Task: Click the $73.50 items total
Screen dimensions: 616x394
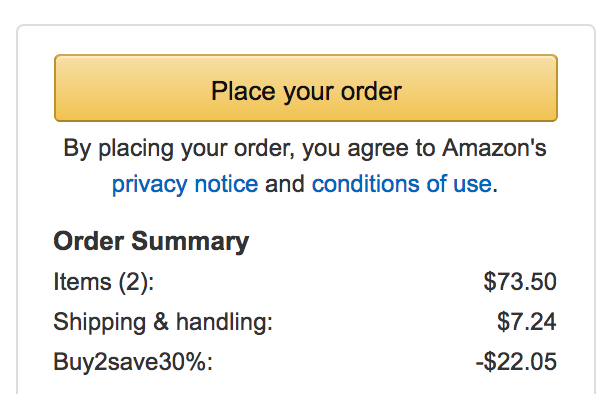Action: (520, 282)
